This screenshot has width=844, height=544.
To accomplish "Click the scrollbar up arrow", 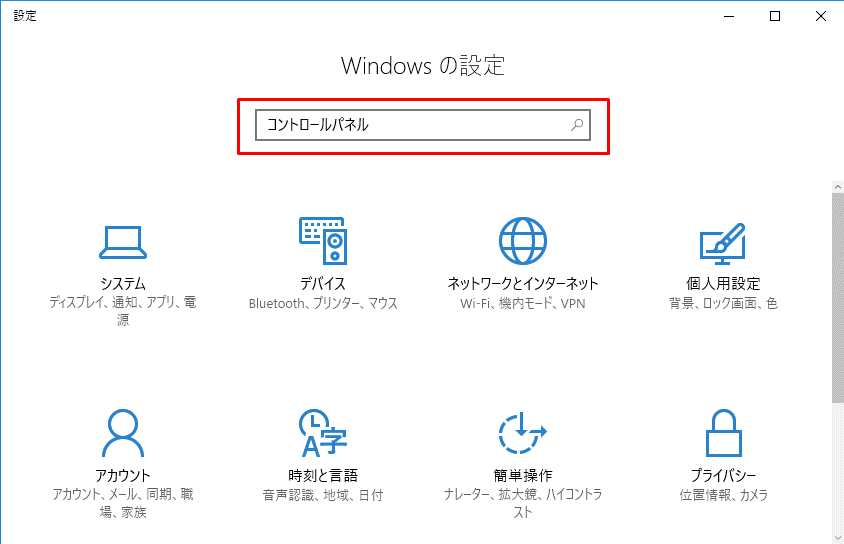I will (838, 187).
